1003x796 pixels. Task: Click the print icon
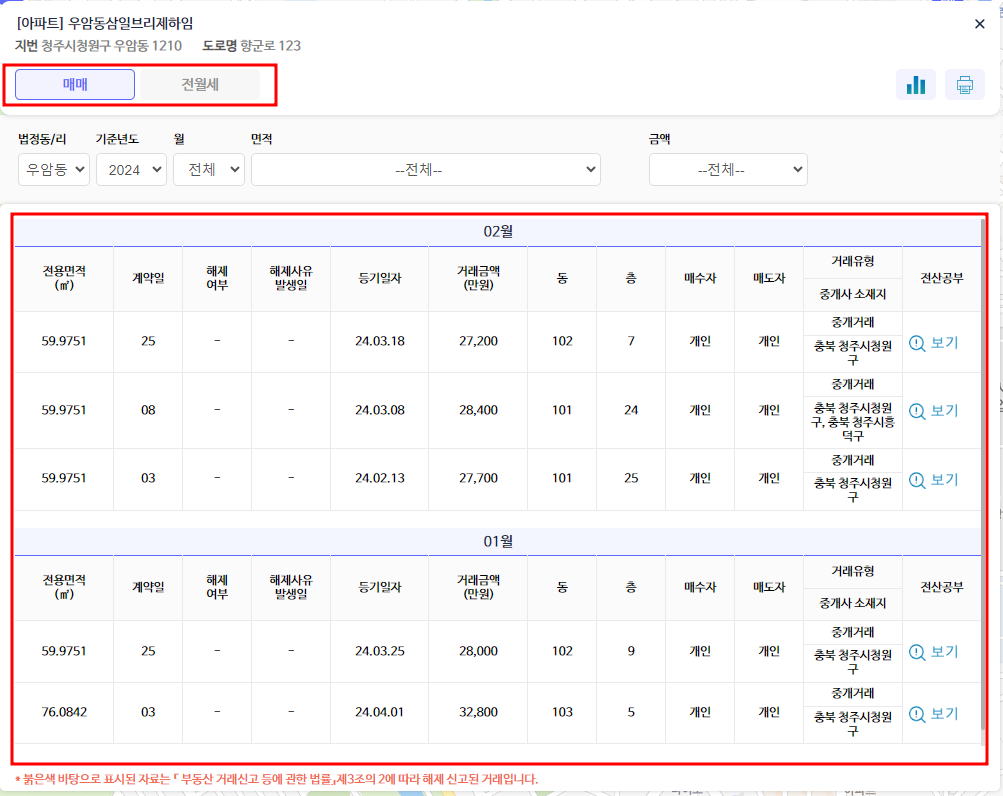click(x=964, y=84)
